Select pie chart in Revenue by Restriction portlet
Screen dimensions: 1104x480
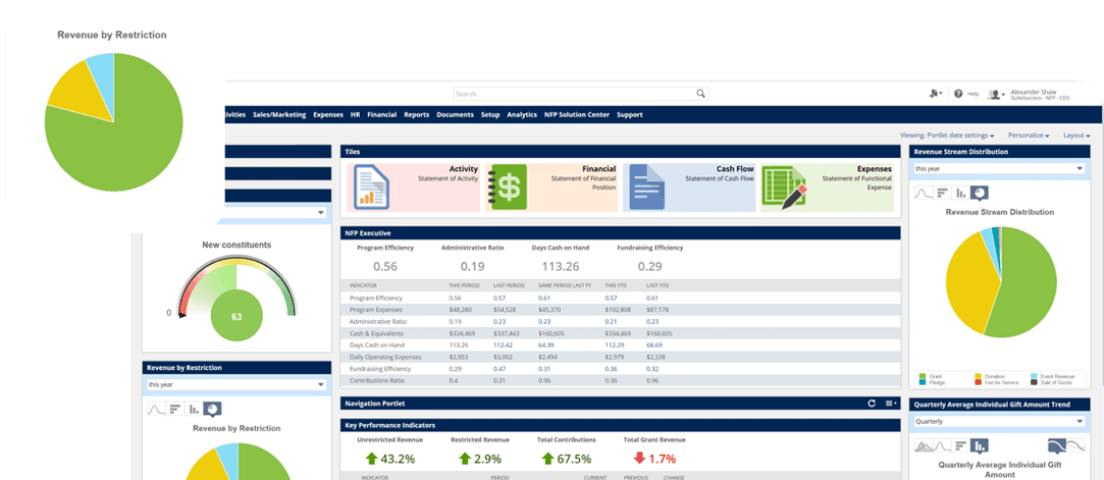(213, 409)
